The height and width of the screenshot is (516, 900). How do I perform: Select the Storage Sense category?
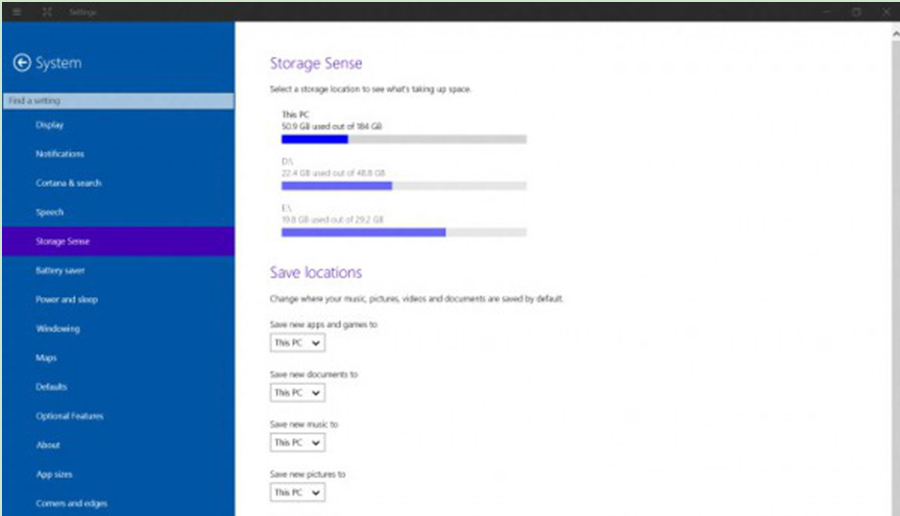tap(118, 241)
